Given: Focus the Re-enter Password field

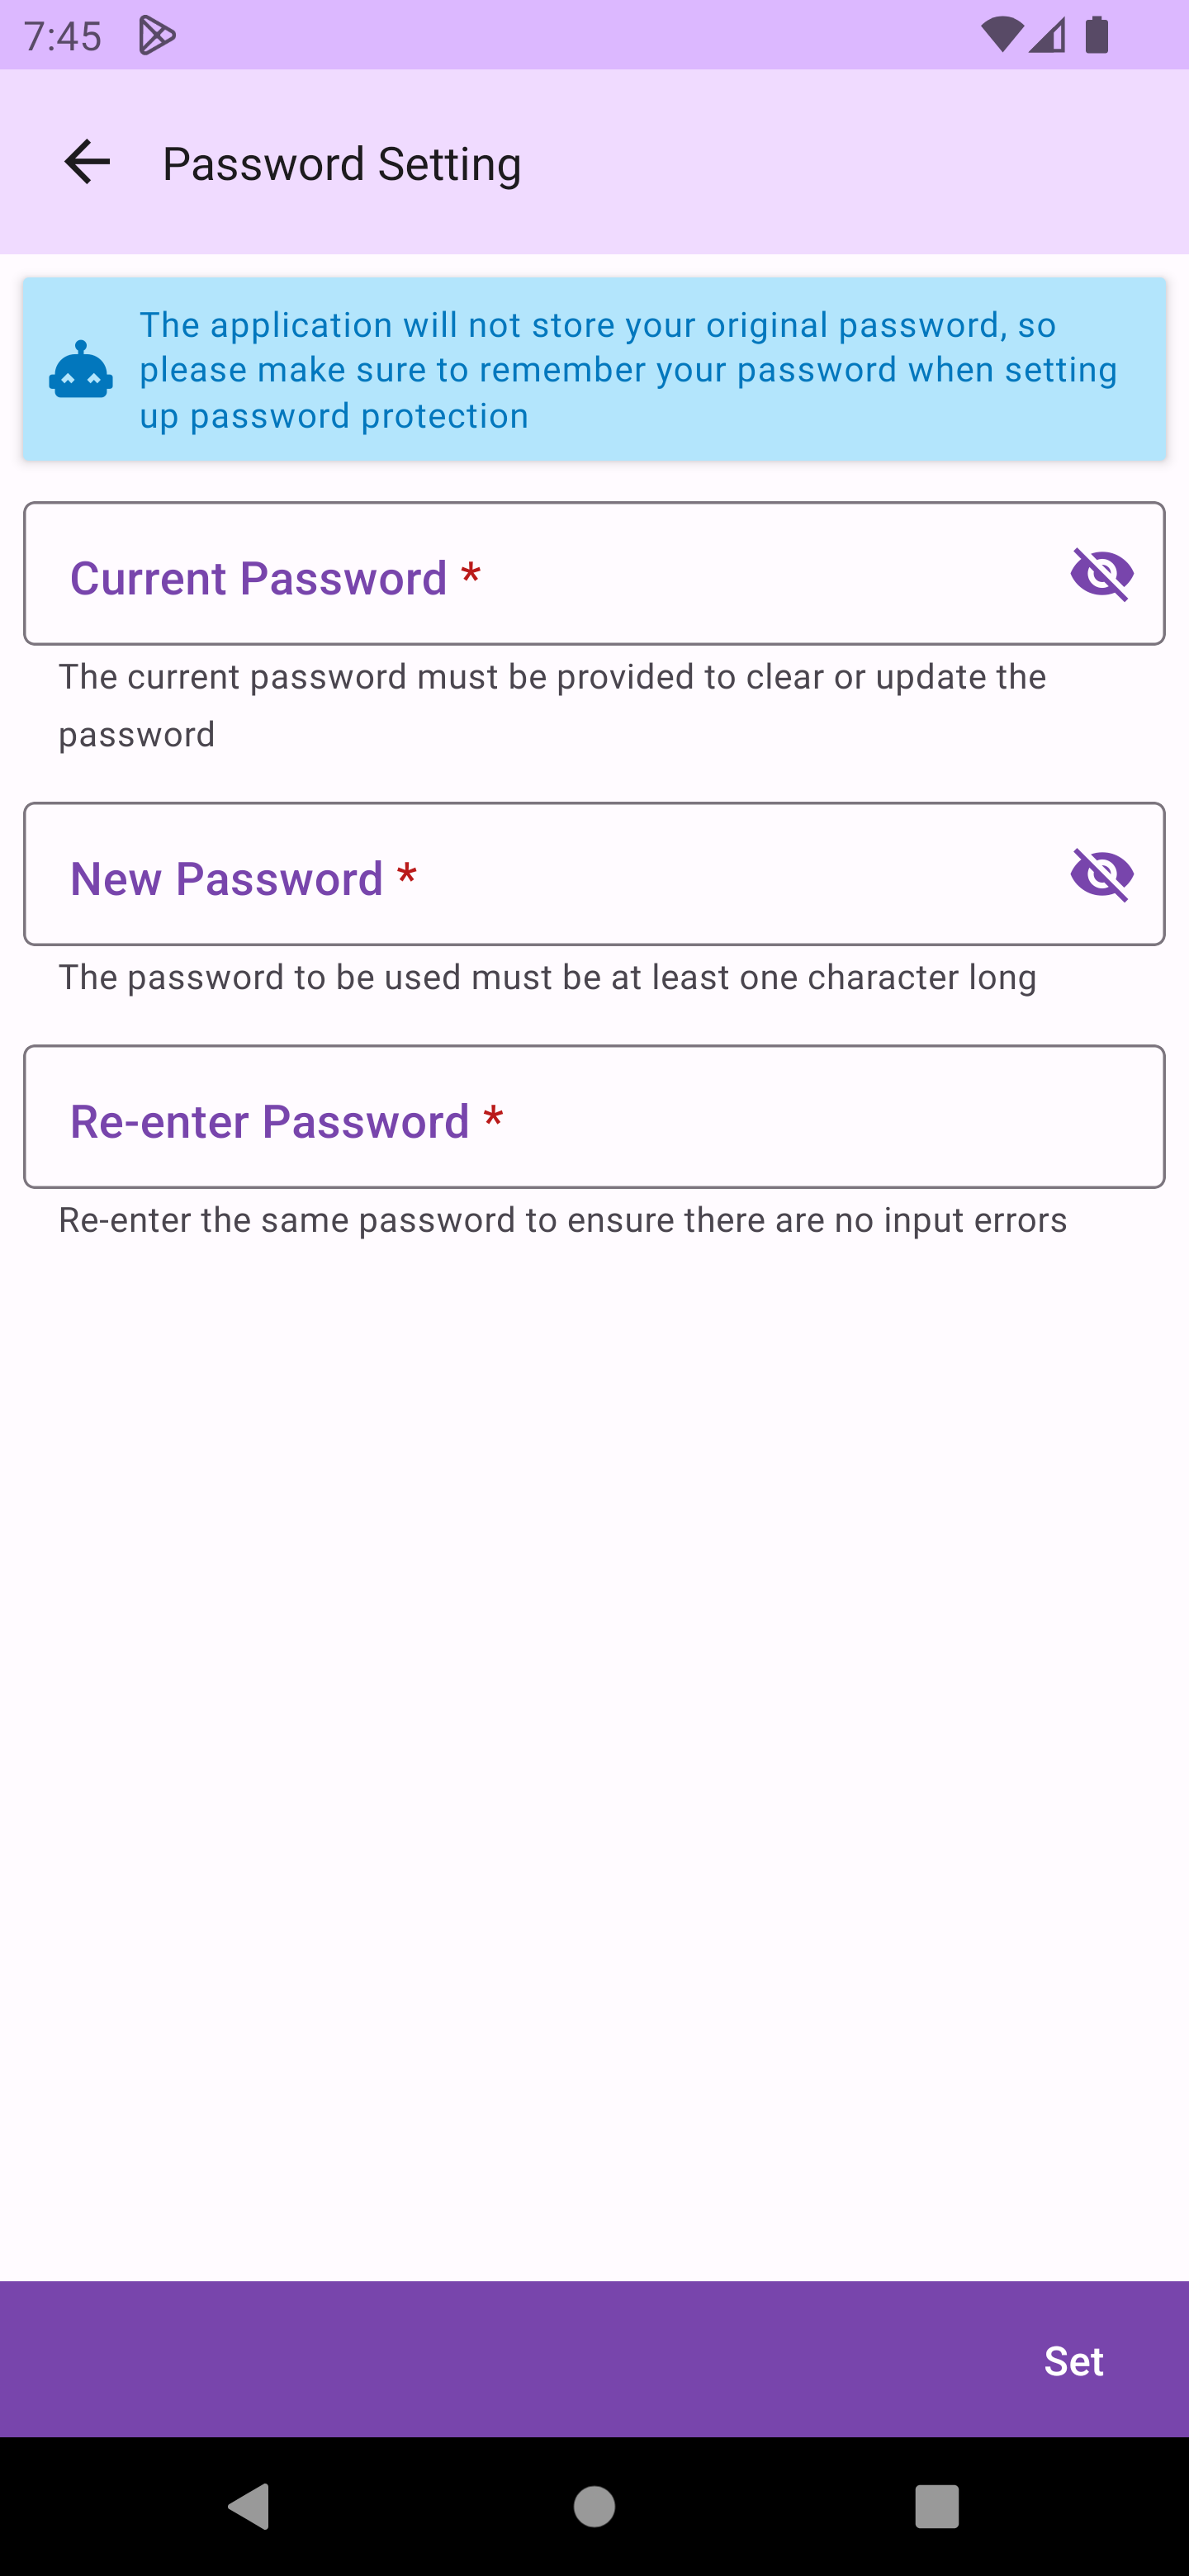Looking at the screenshot, I should coord(594,1117).
